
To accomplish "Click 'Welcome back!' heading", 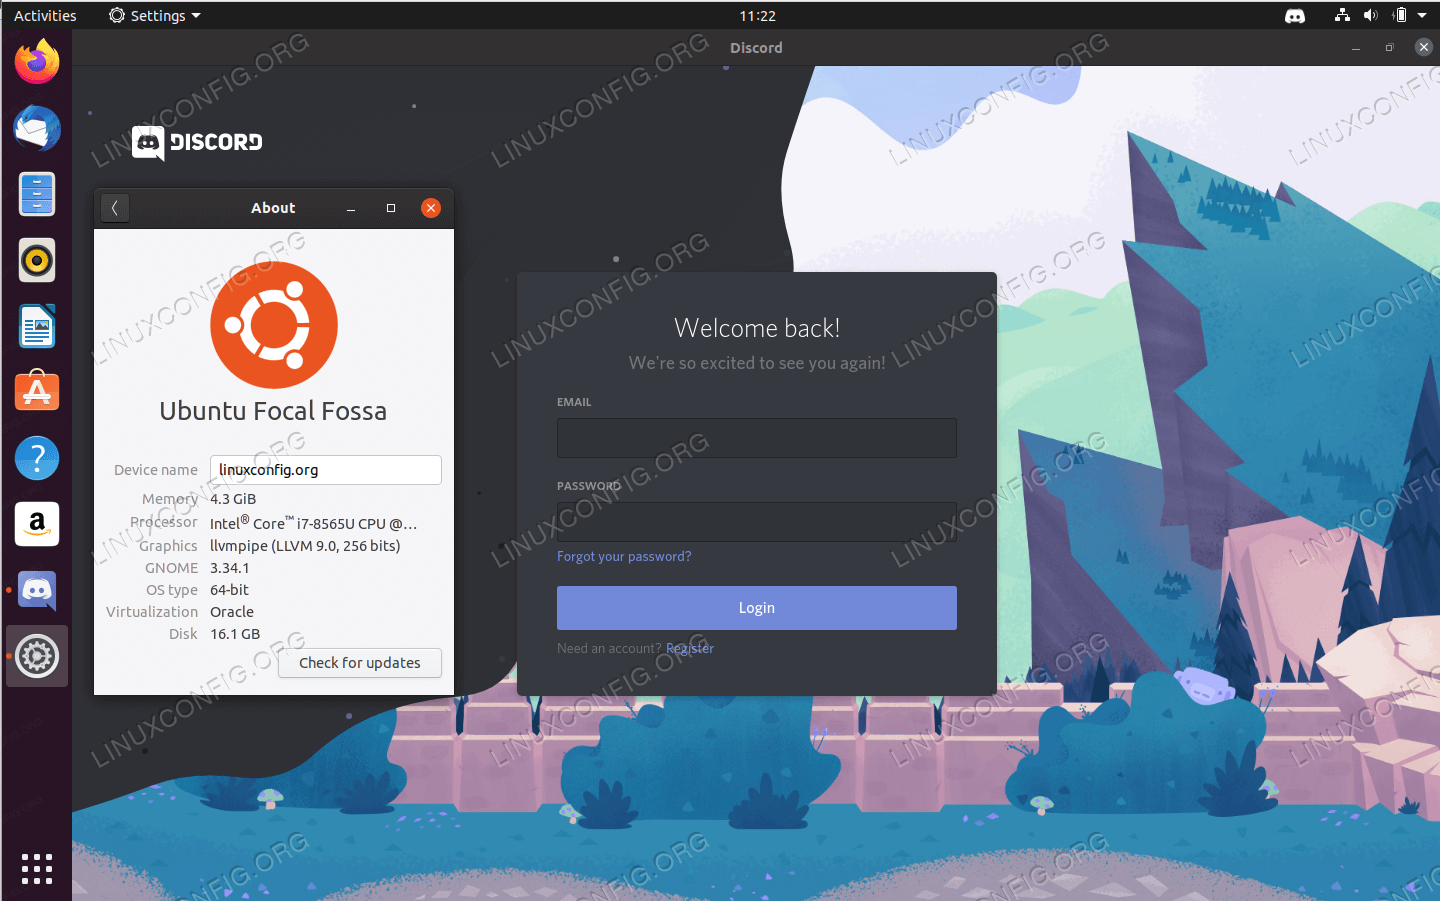I will coord(757,328).
